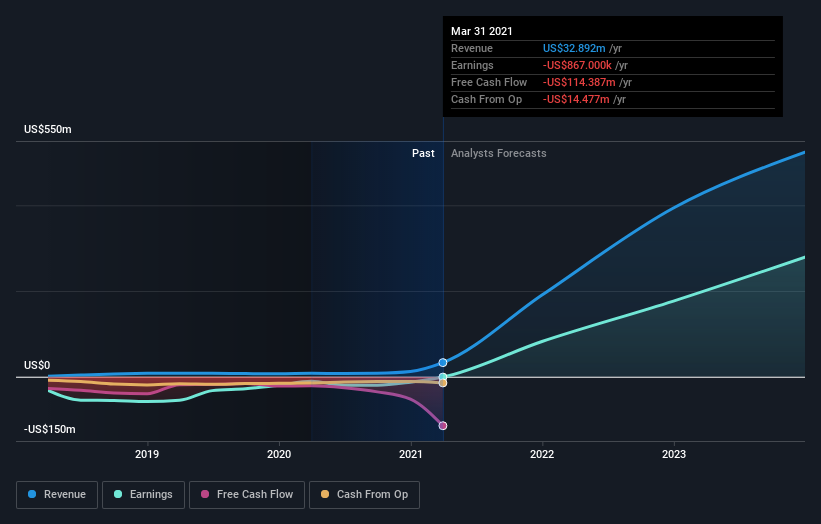Click the 2019 x-axis label
The height and width of the screenshot is (524, 821).
(x=147, y=454)
